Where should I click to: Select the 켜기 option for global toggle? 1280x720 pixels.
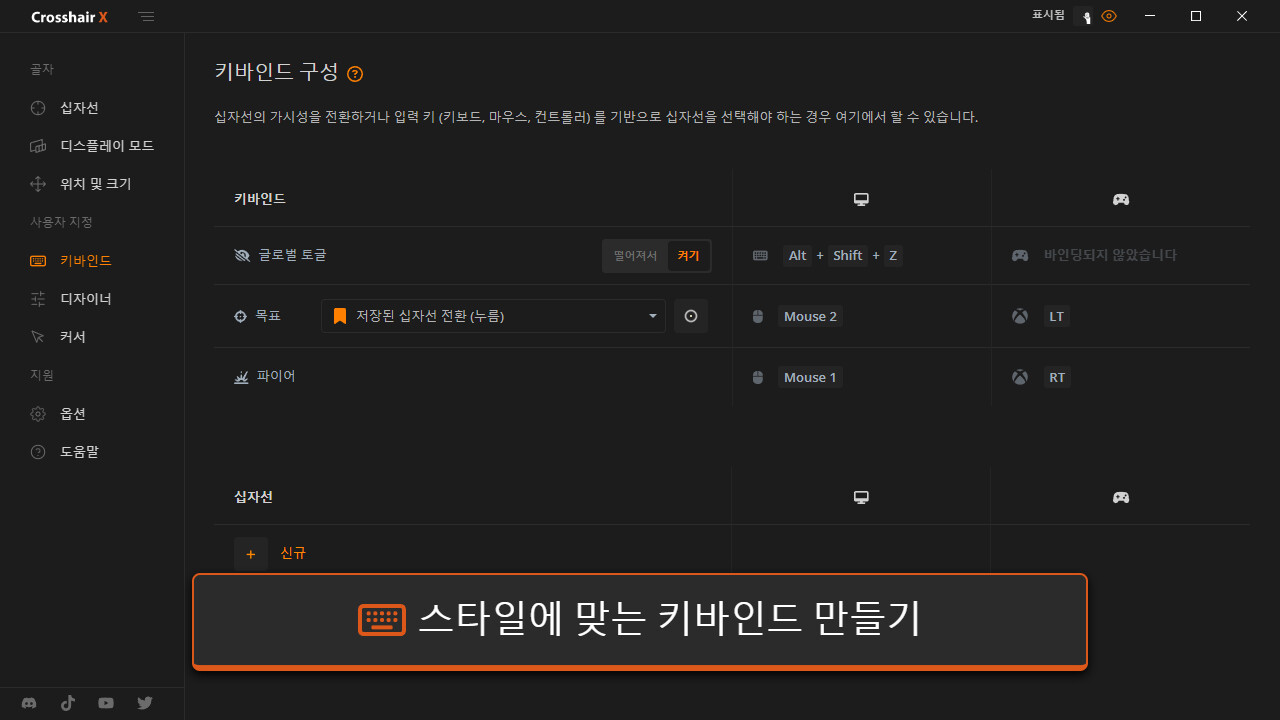(x=688, y=256)
